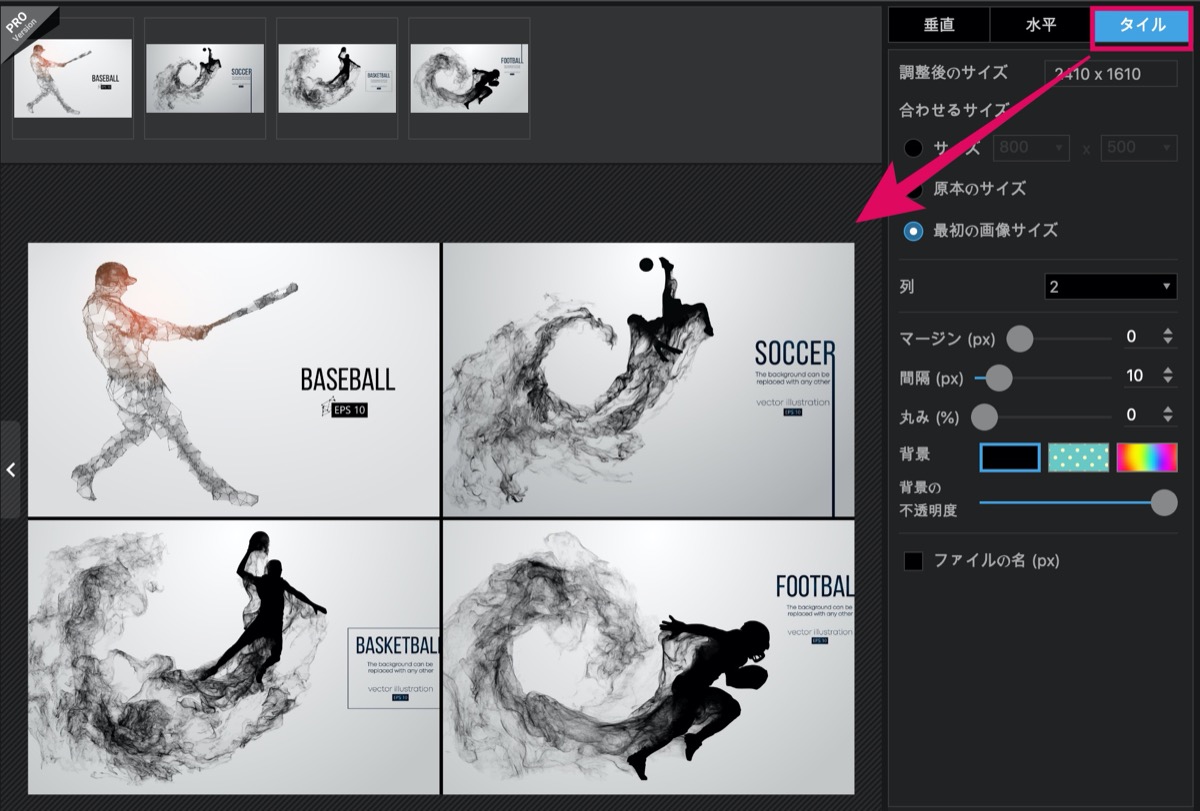1200x811 pixels.
Task: Click the 間隔 (px) slider handle
Action: tap(999, 377)
